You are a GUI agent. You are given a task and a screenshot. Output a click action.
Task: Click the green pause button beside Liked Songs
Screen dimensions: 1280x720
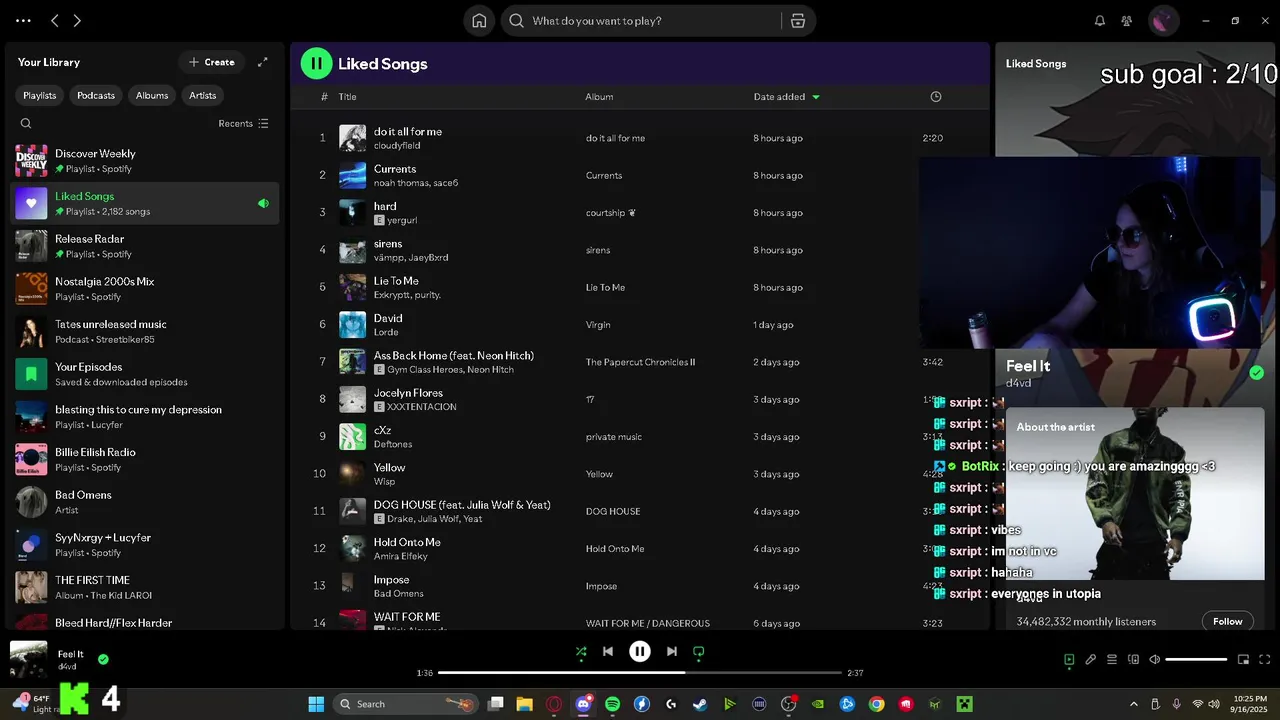point(316,63)
